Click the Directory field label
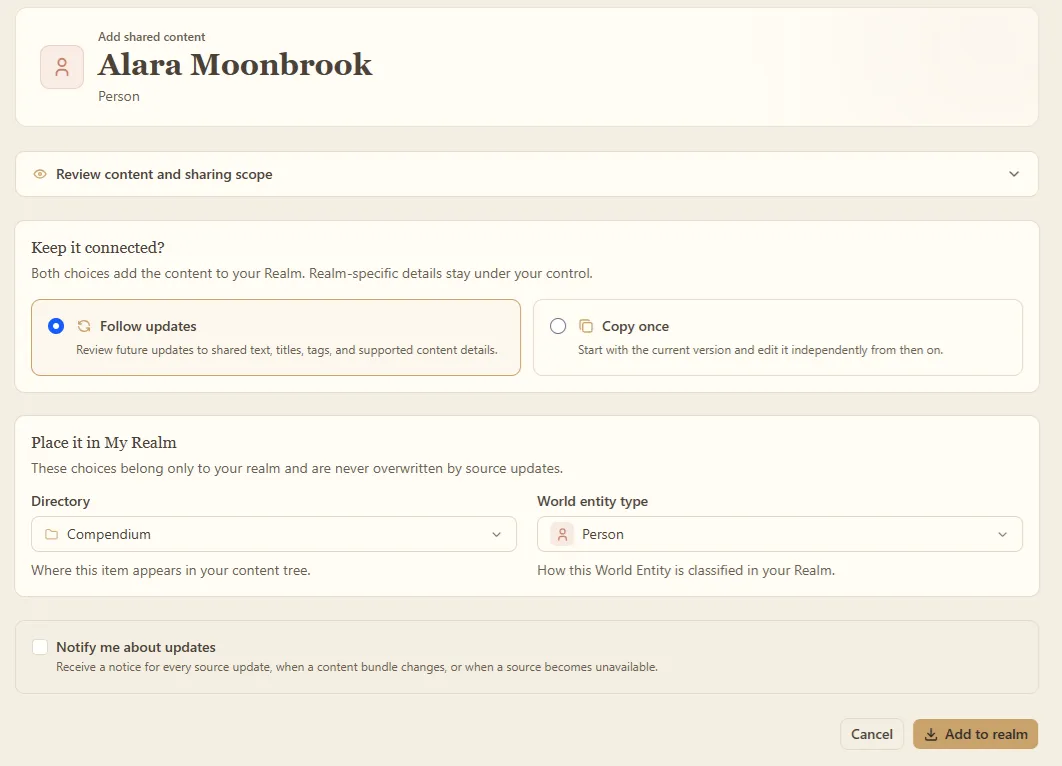Image resolution: width=1062 pixels, height=766 pixels. pyautogui.click(x=60, y=501)
